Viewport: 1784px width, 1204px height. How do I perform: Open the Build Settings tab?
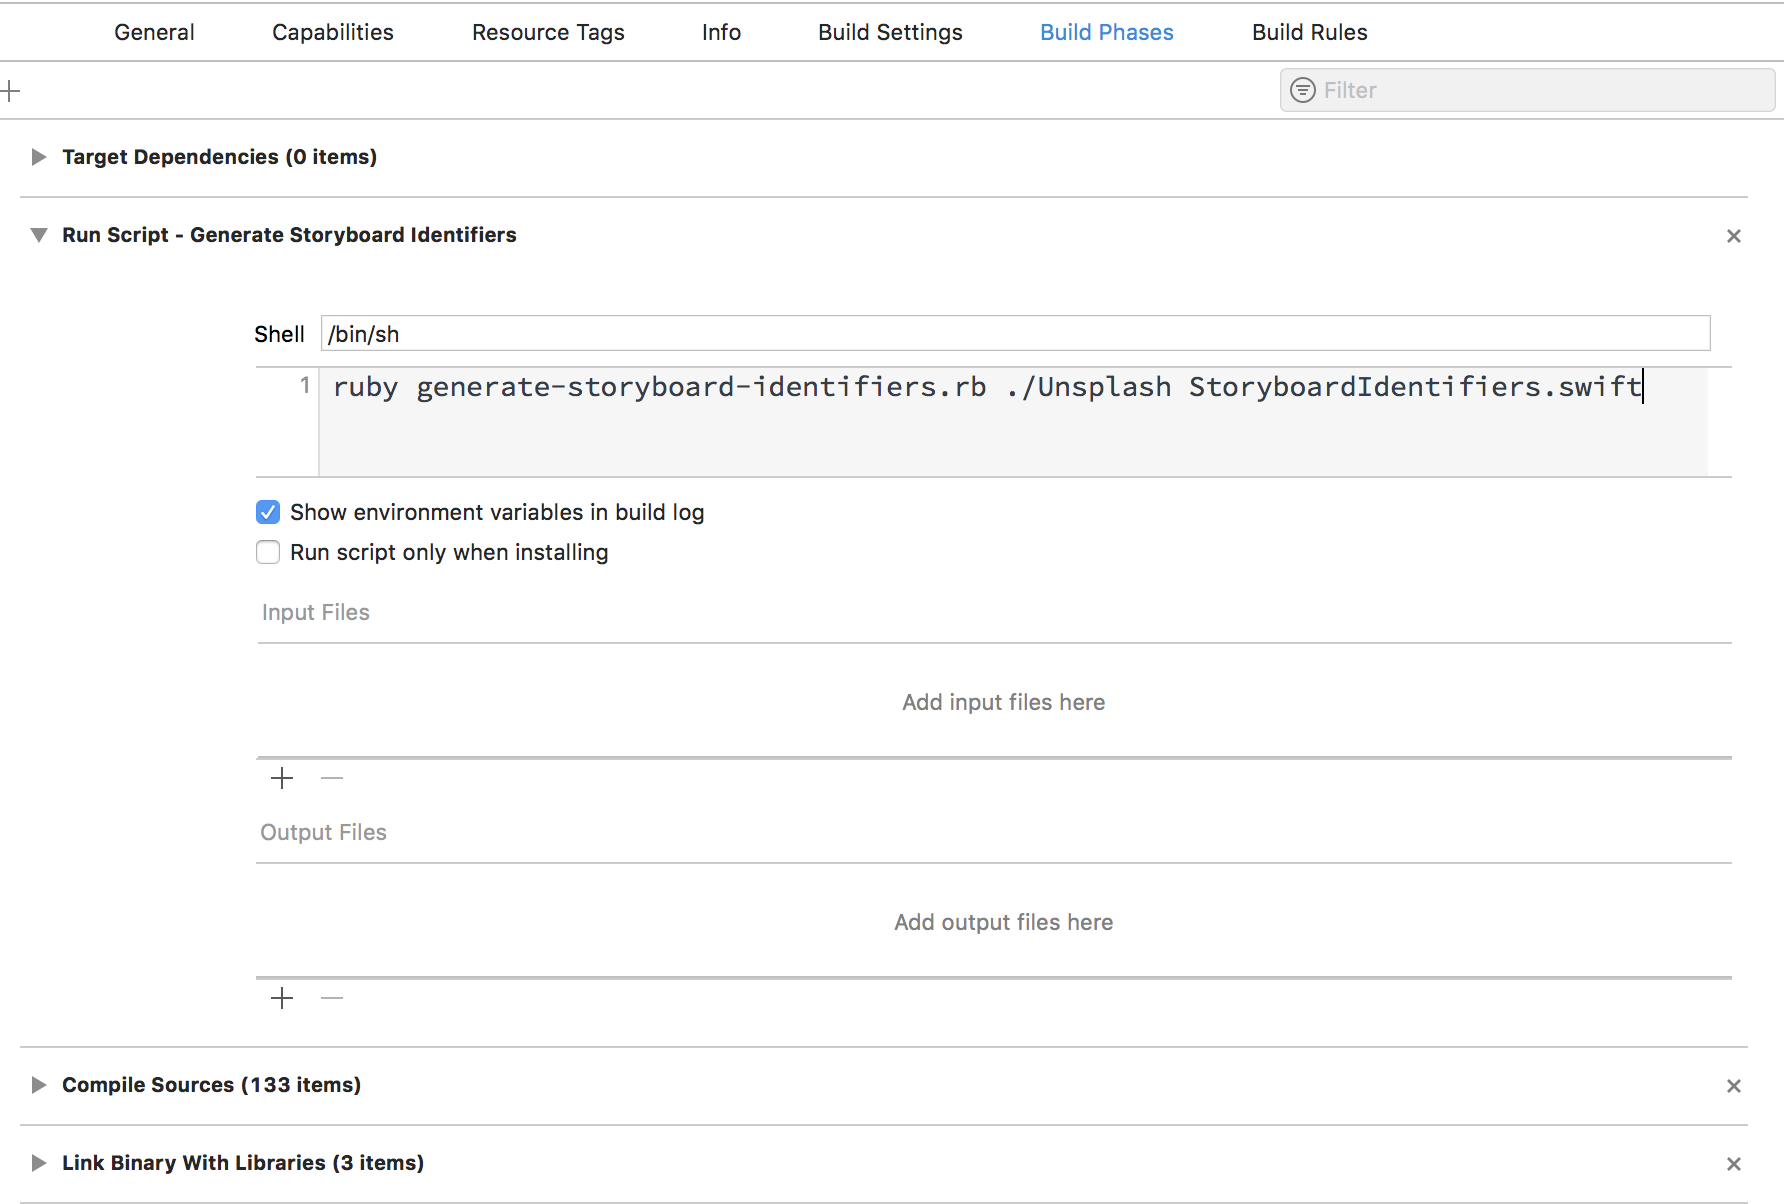(890, 32)
